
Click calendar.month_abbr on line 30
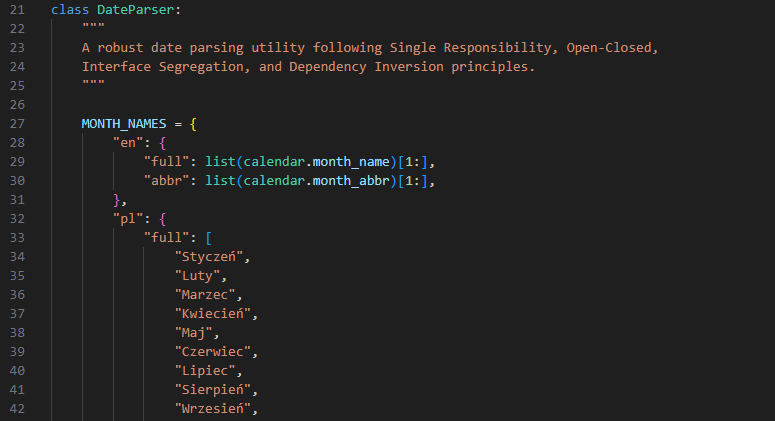316,181
